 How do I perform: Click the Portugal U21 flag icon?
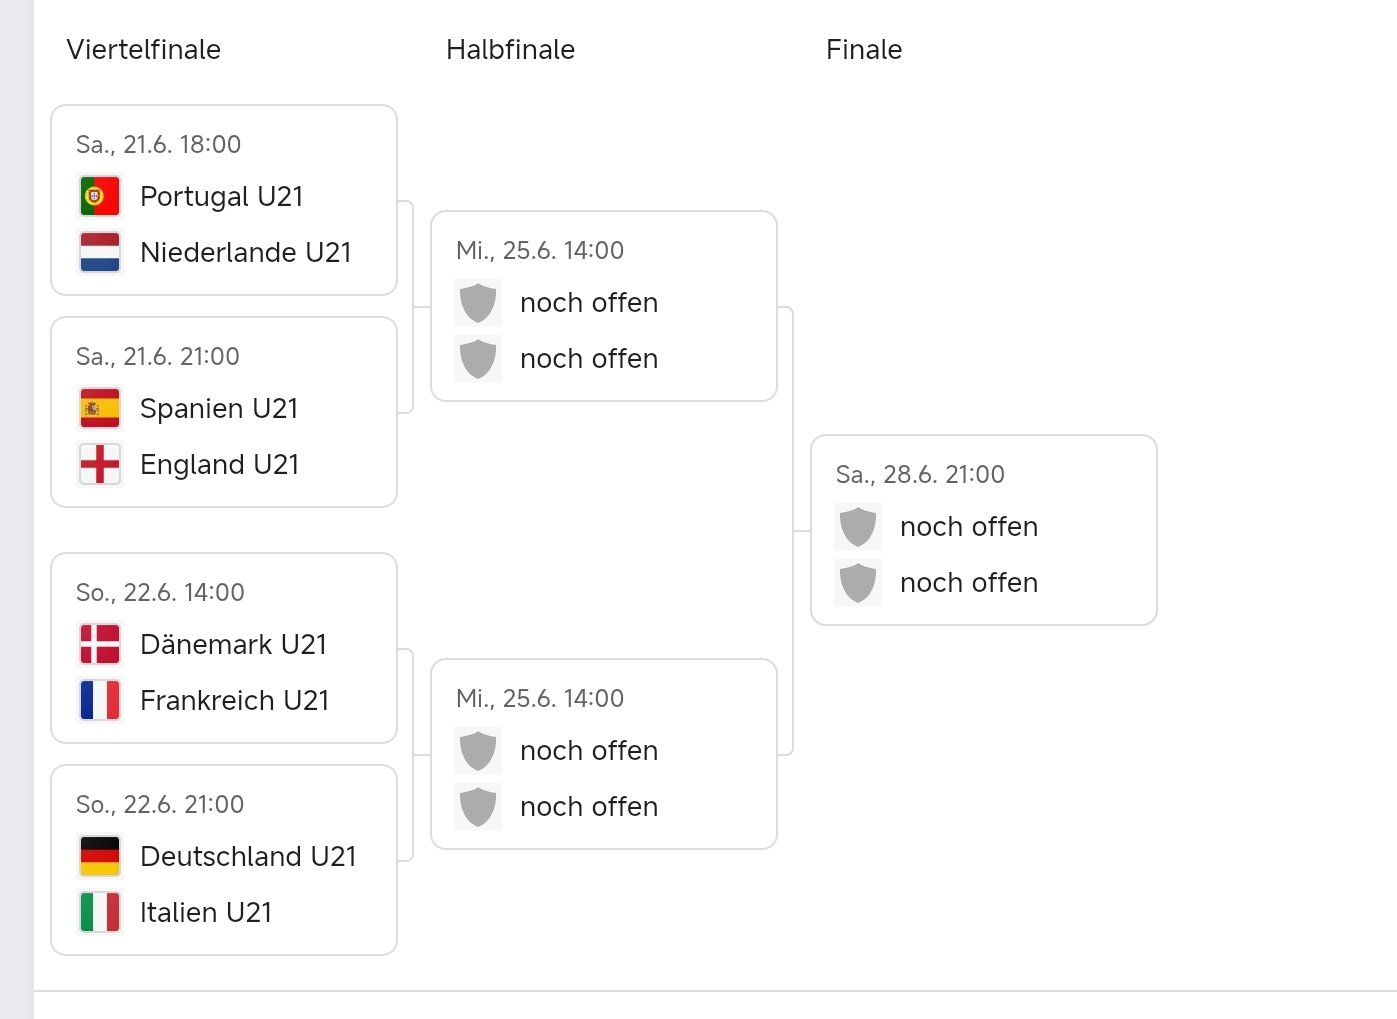point(100,196)
